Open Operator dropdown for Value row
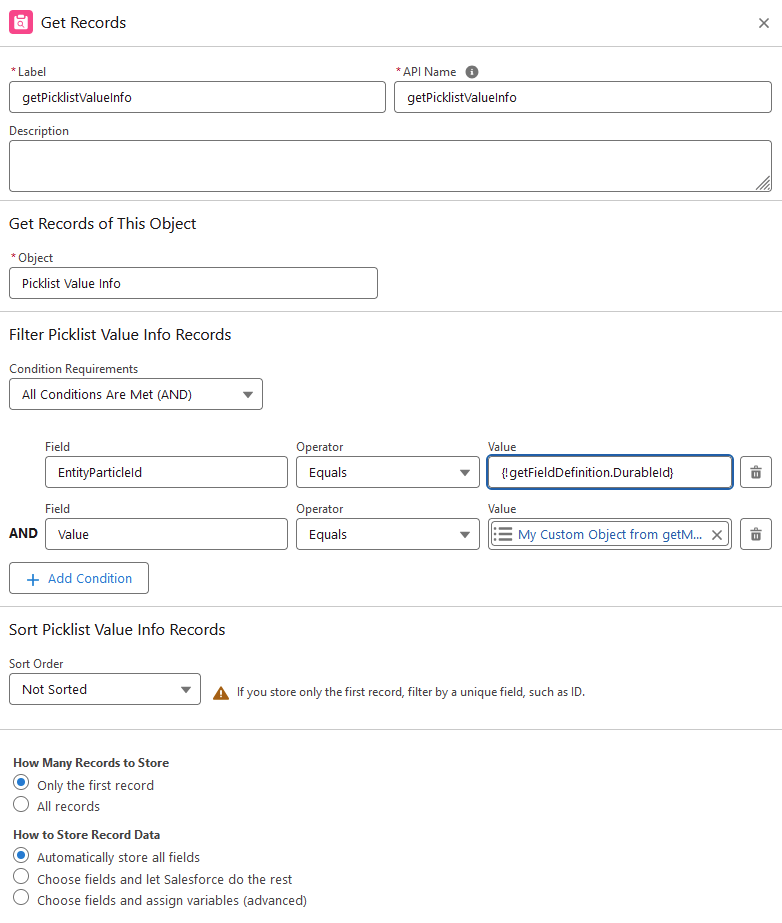 click(x=388, y=534)
